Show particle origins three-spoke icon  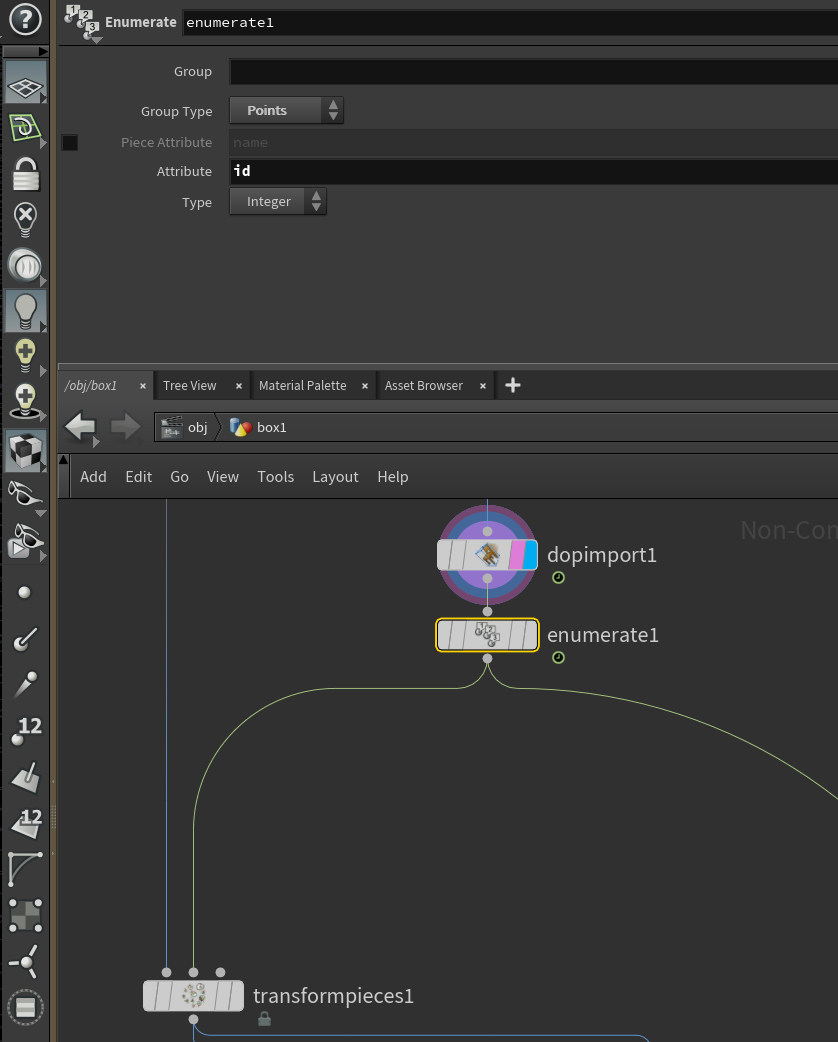(25, 961)
